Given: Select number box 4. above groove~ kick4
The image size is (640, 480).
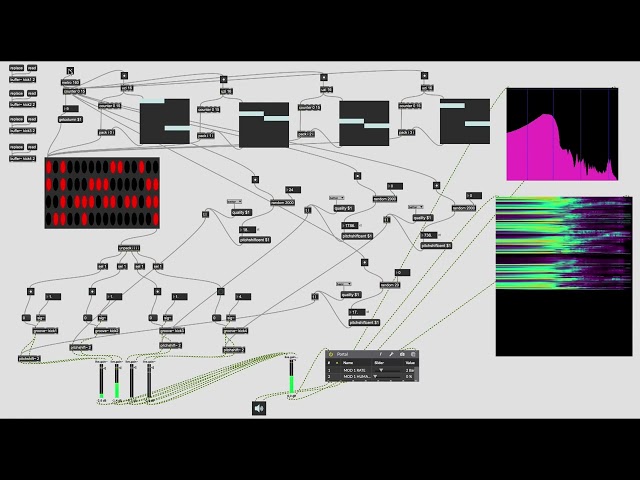Looking at the screenshot, I should [243, 297].
